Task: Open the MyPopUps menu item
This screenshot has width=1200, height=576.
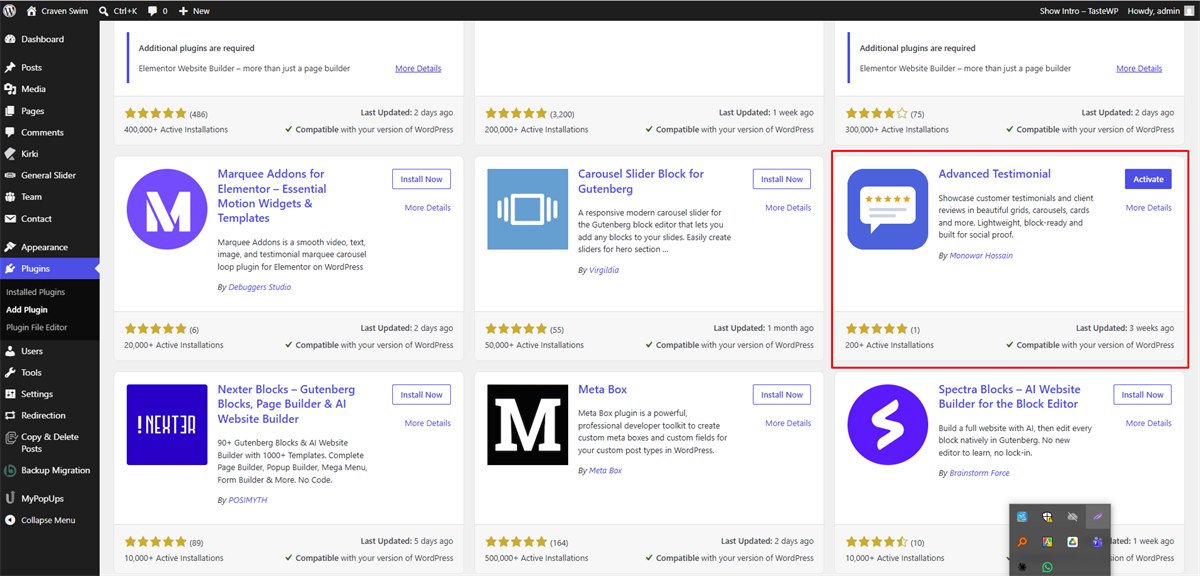Action: (50, 498)
